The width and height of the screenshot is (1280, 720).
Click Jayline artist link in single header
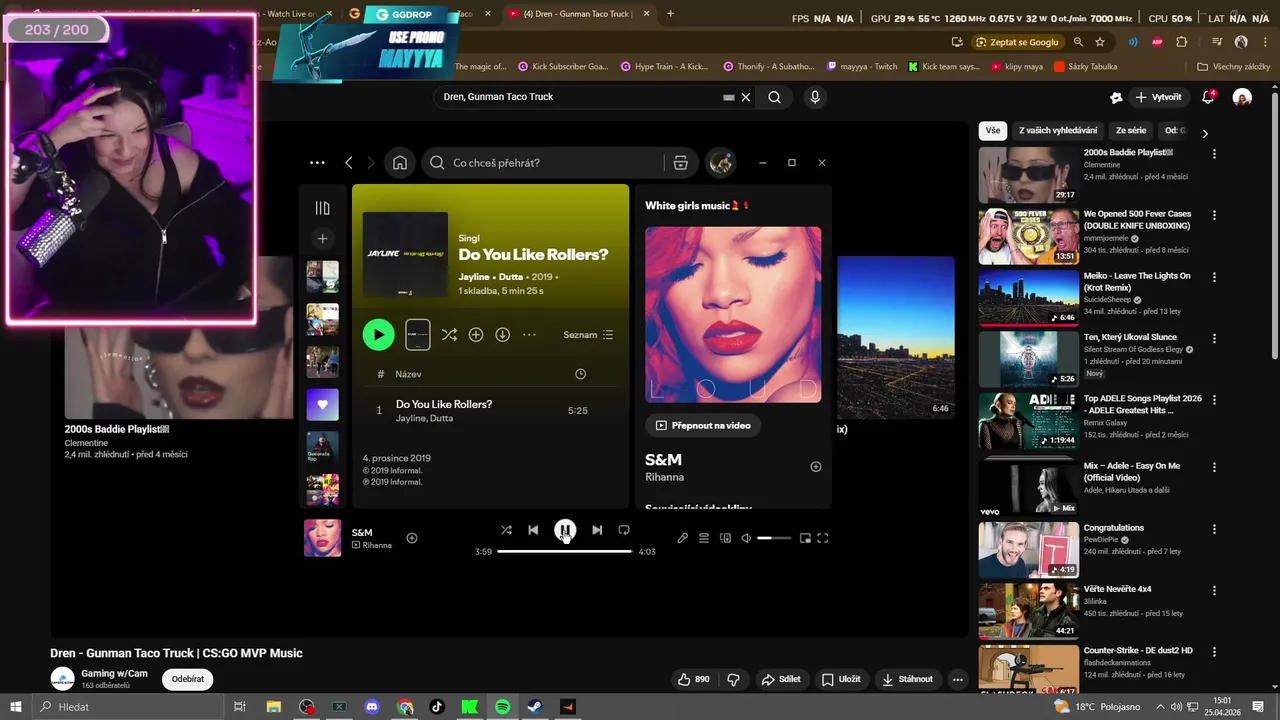point(474,277)
